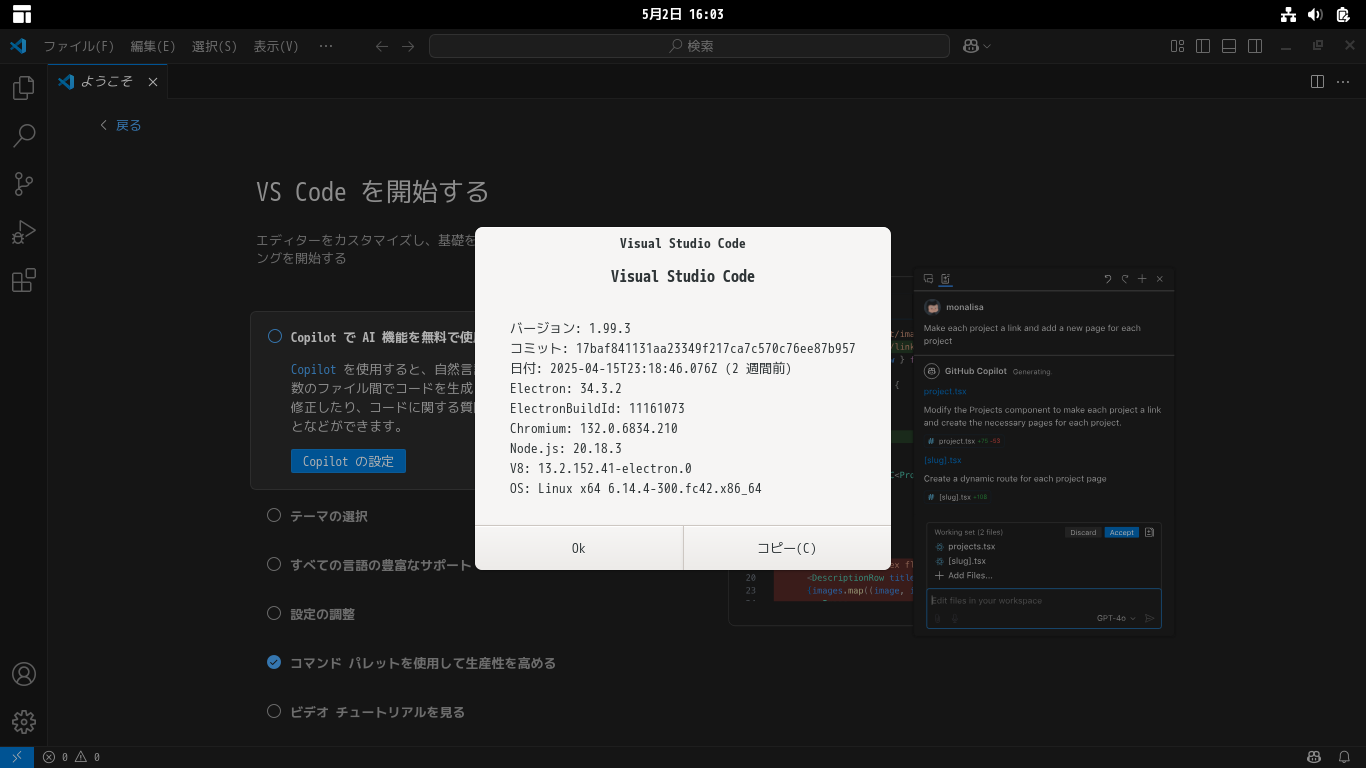This screenshot has width=1366, height=768.
Task: Open the Source Control view
Action: tap(24, 184)
